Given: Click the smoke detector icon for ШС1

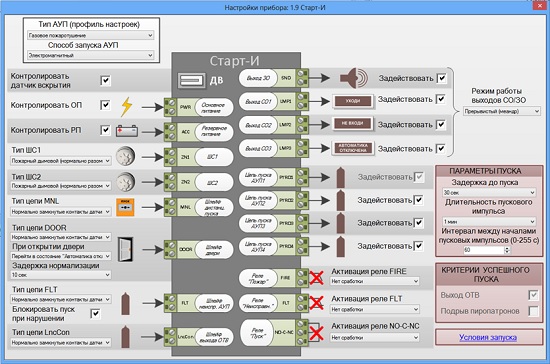Looking at the screenshot, I should tap(125, 156).
